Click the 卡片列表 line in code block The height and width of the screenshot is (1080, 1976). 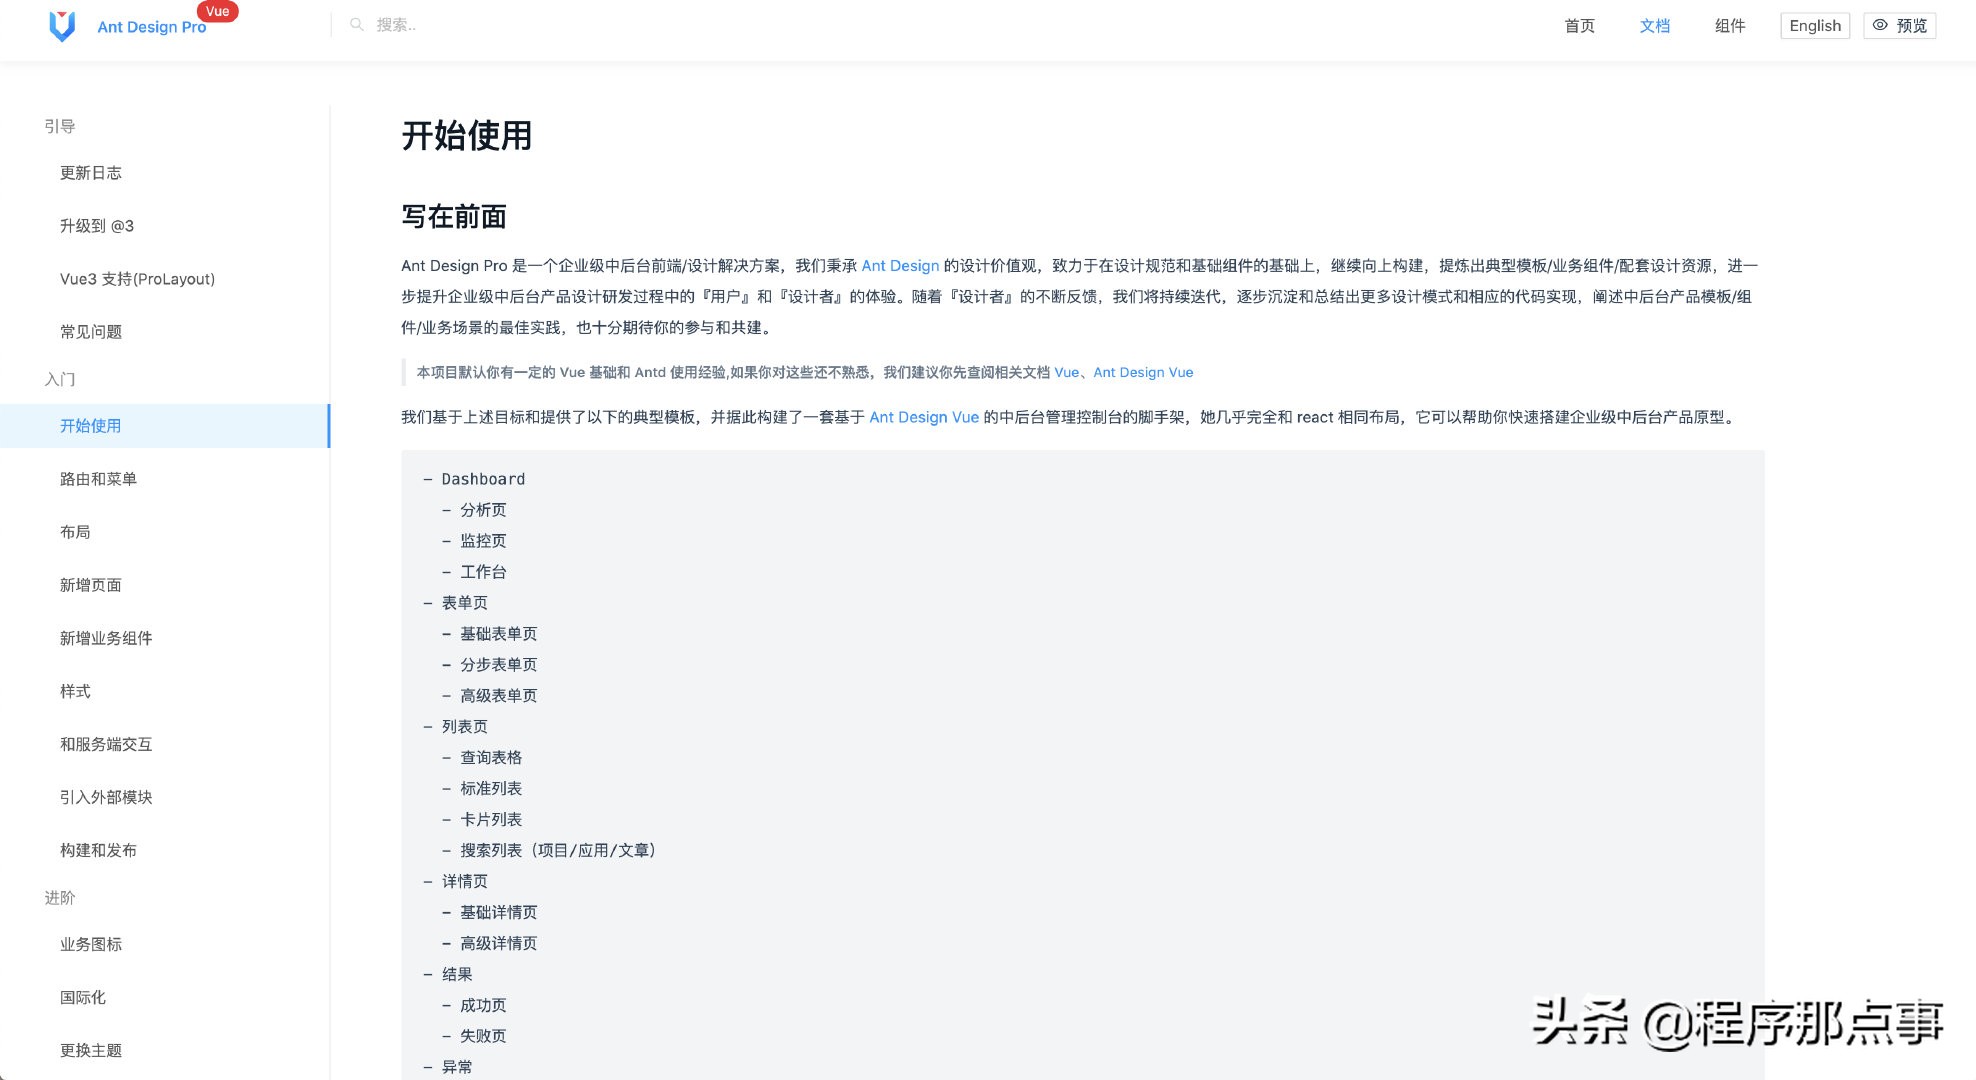point(491,820)
